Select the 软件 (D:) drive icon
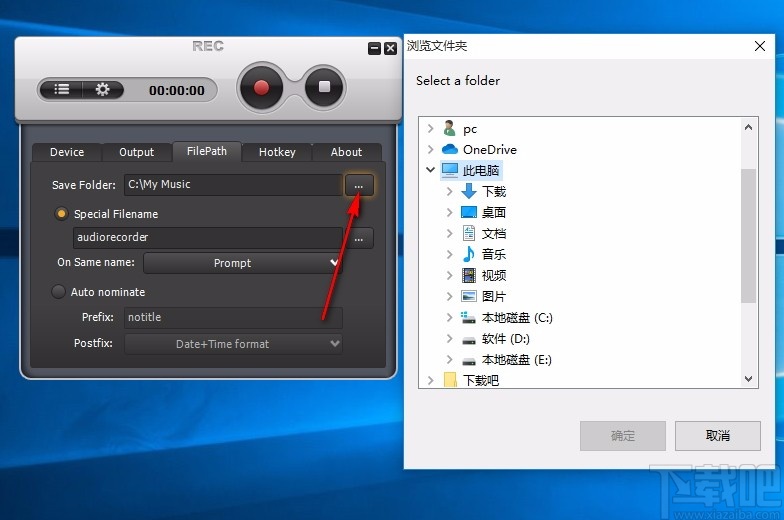The image size is (784, 520). pyautogui.click(x=468, y=340)
